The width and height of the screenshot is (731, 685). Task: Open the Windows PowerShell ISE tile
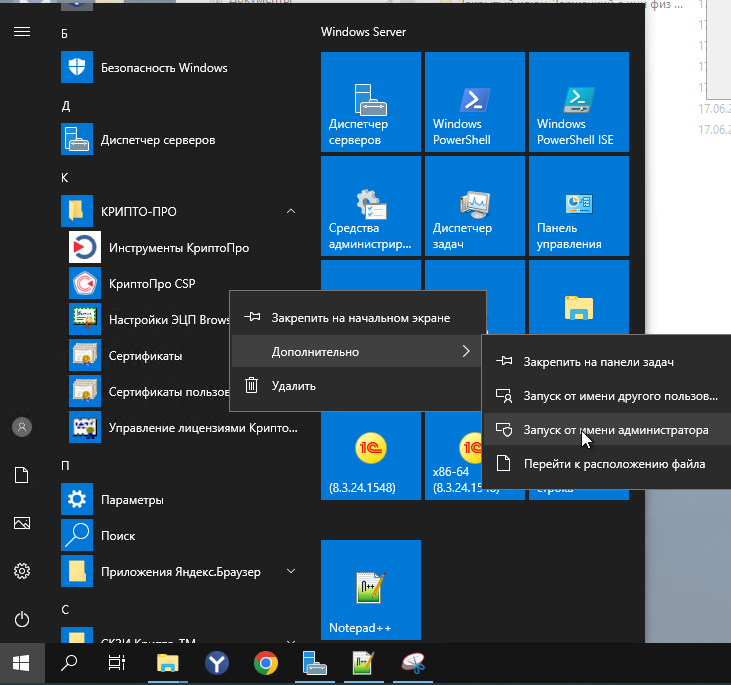click(579, 102)
